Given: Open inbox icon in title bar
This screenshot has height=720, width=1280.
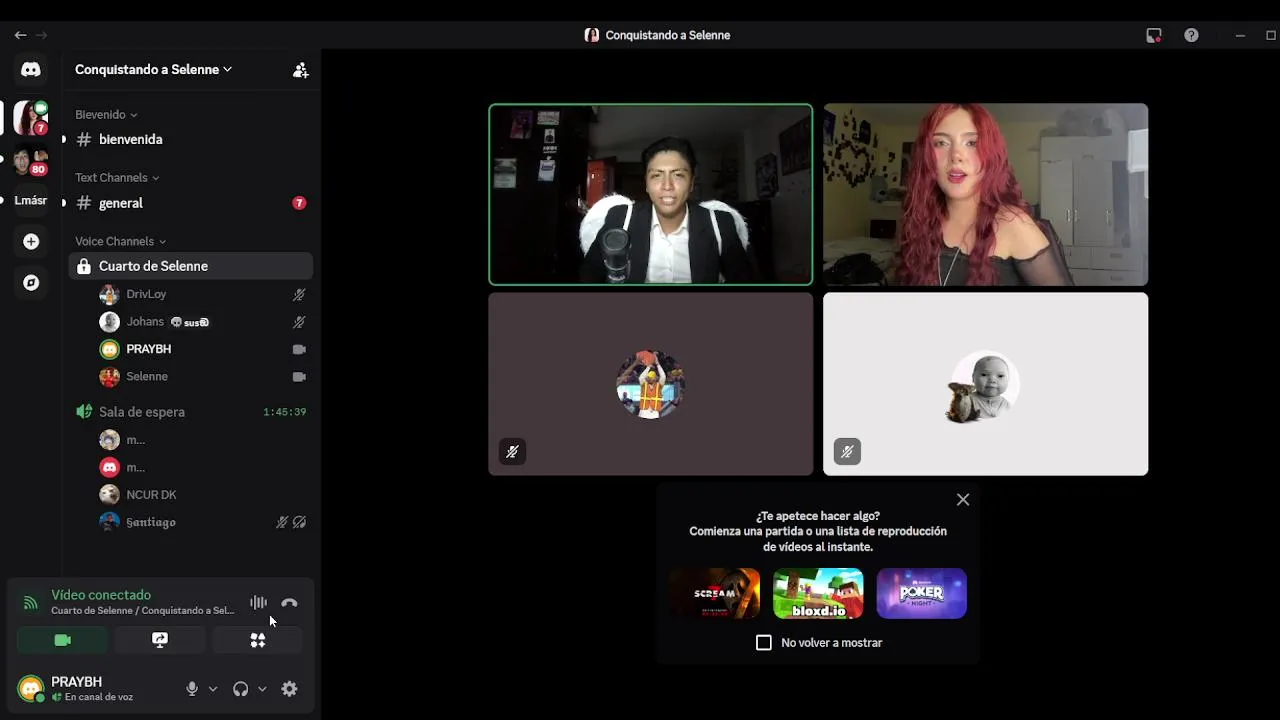Looking at the screenshot, I should point(1154,35).
